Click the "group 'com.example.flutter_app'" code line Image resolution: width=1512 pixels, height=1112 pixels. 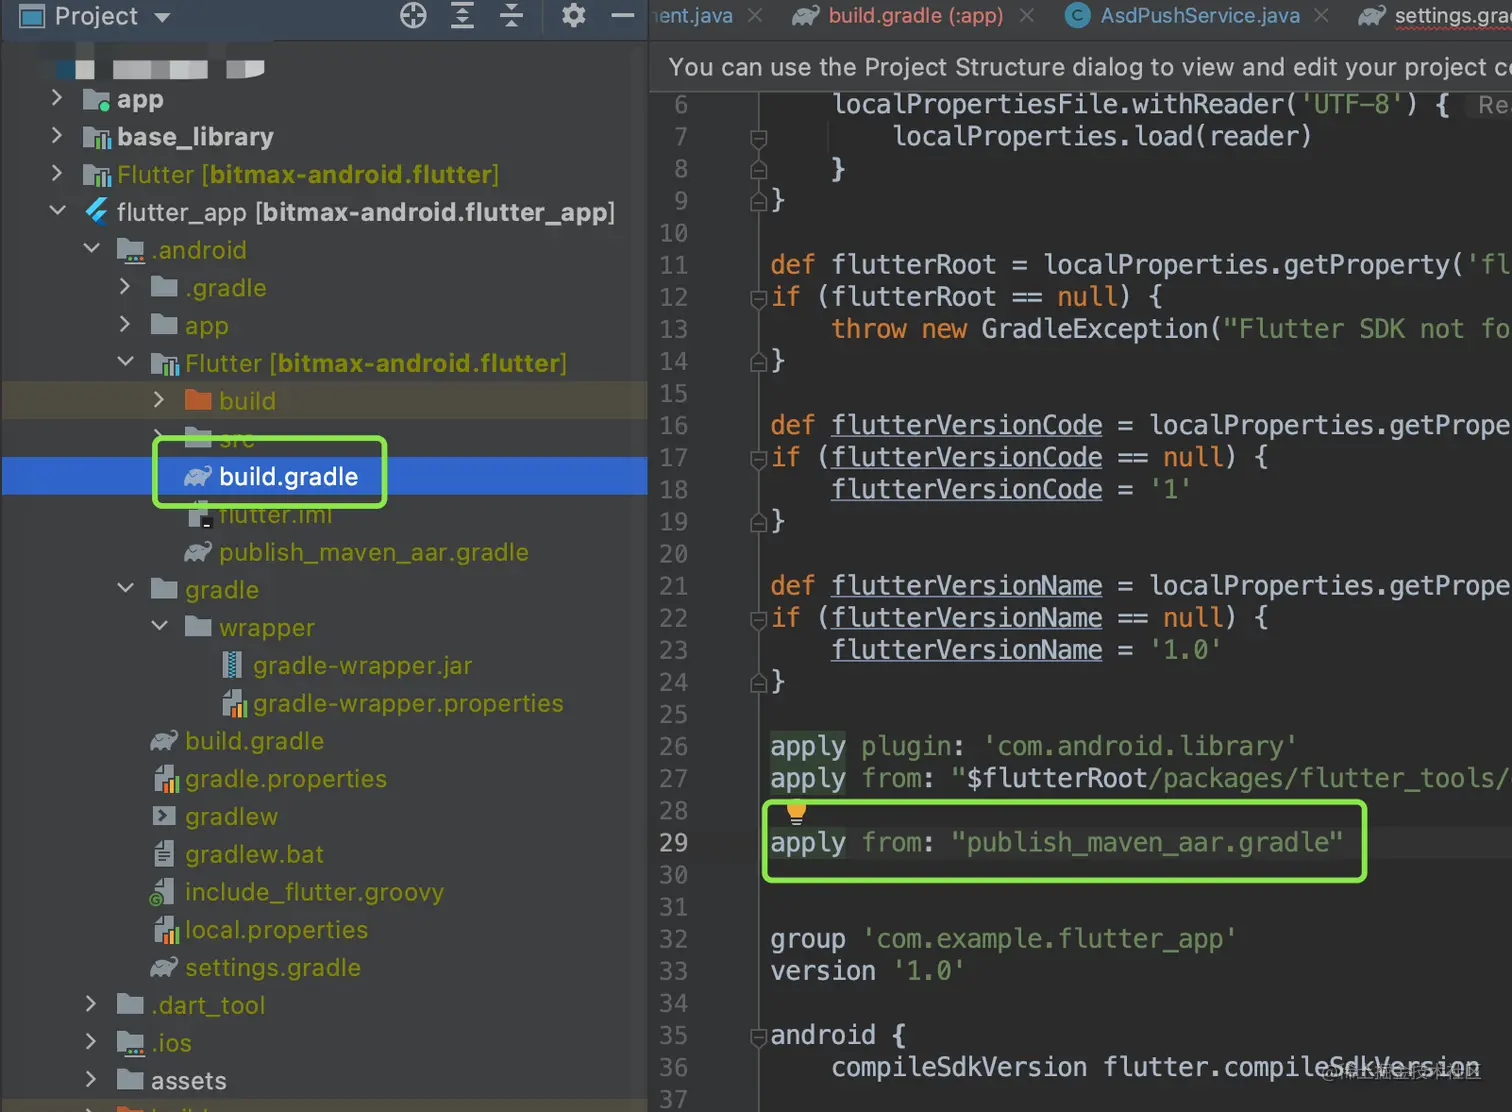pos(1003,939)
